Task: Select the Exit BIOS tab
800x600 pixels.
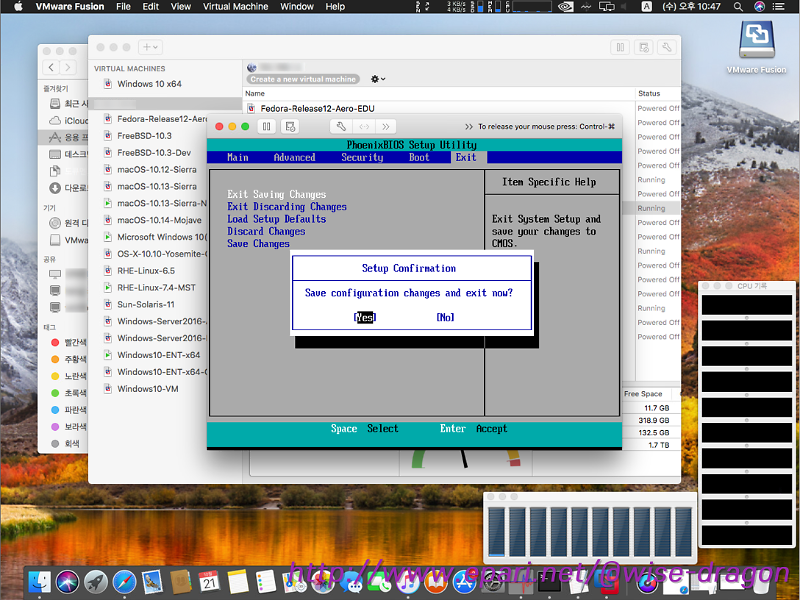Action: [x=466, y=157]
